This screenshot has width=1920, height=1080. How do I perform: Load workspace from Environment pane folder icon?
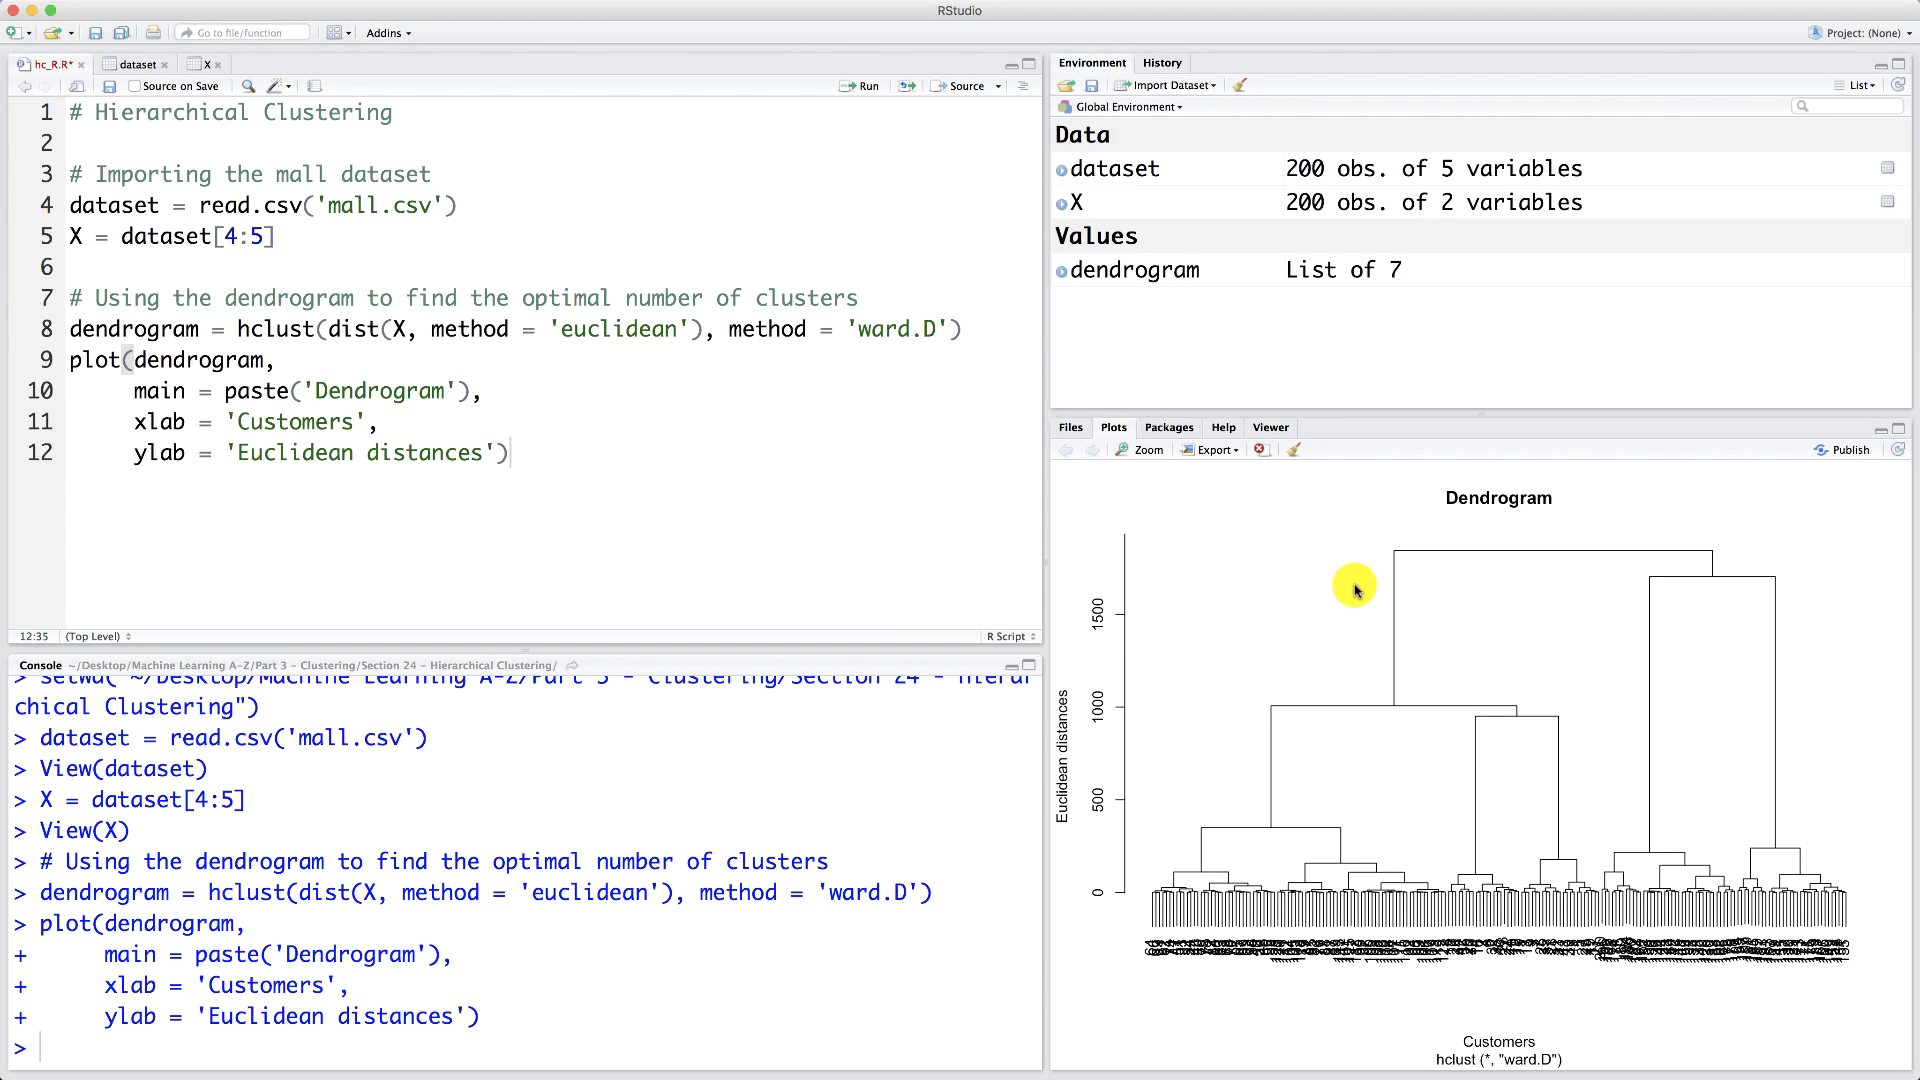pos(1066,86)
